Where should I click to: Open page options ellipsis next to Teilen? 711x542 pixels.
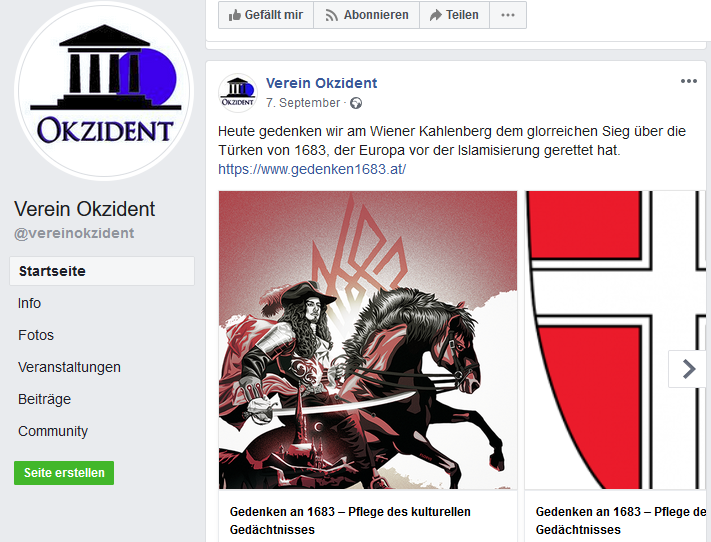(508, 15)
